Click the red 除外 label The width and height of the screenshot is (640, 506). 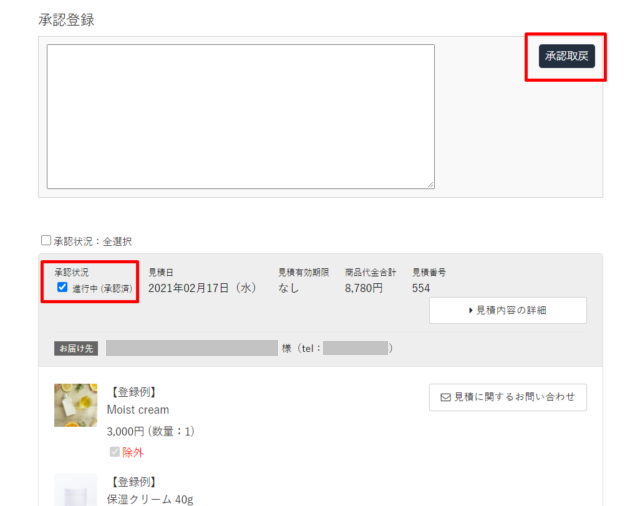tap(133, 452)
